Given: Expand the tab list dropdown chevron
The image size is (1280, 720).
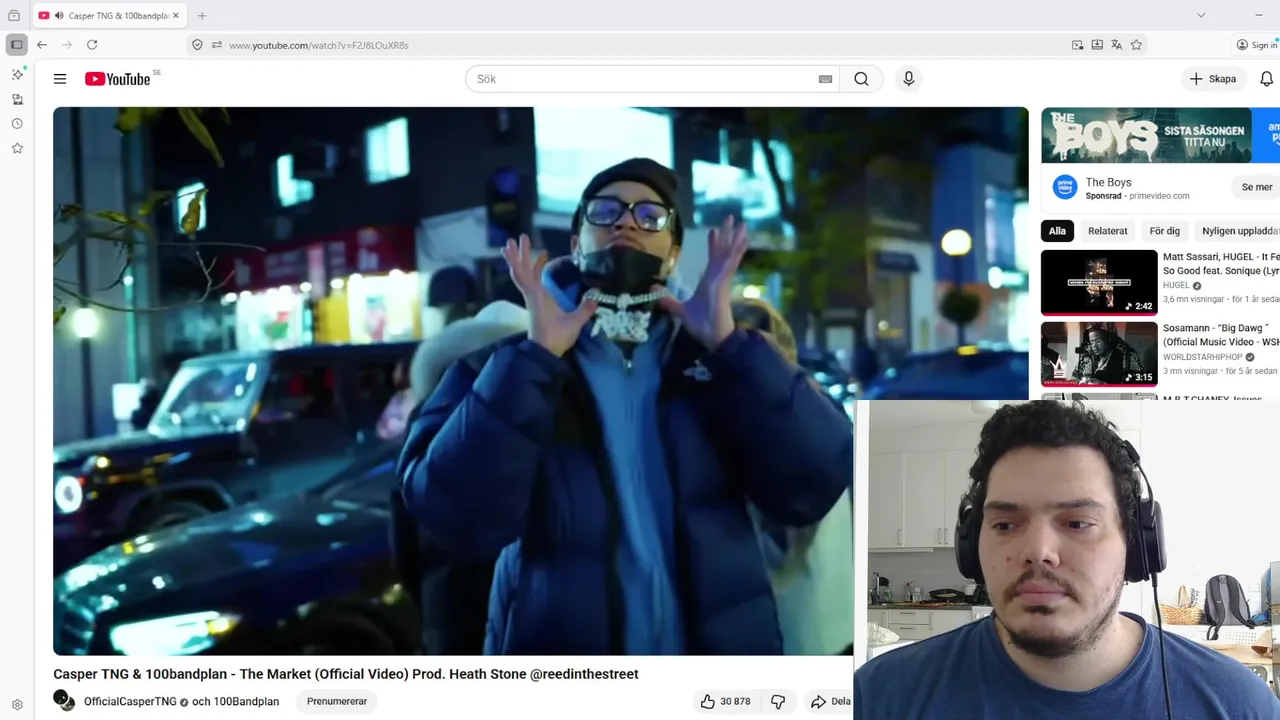Looking at the screenshot, I should [x=1201, y=16].
